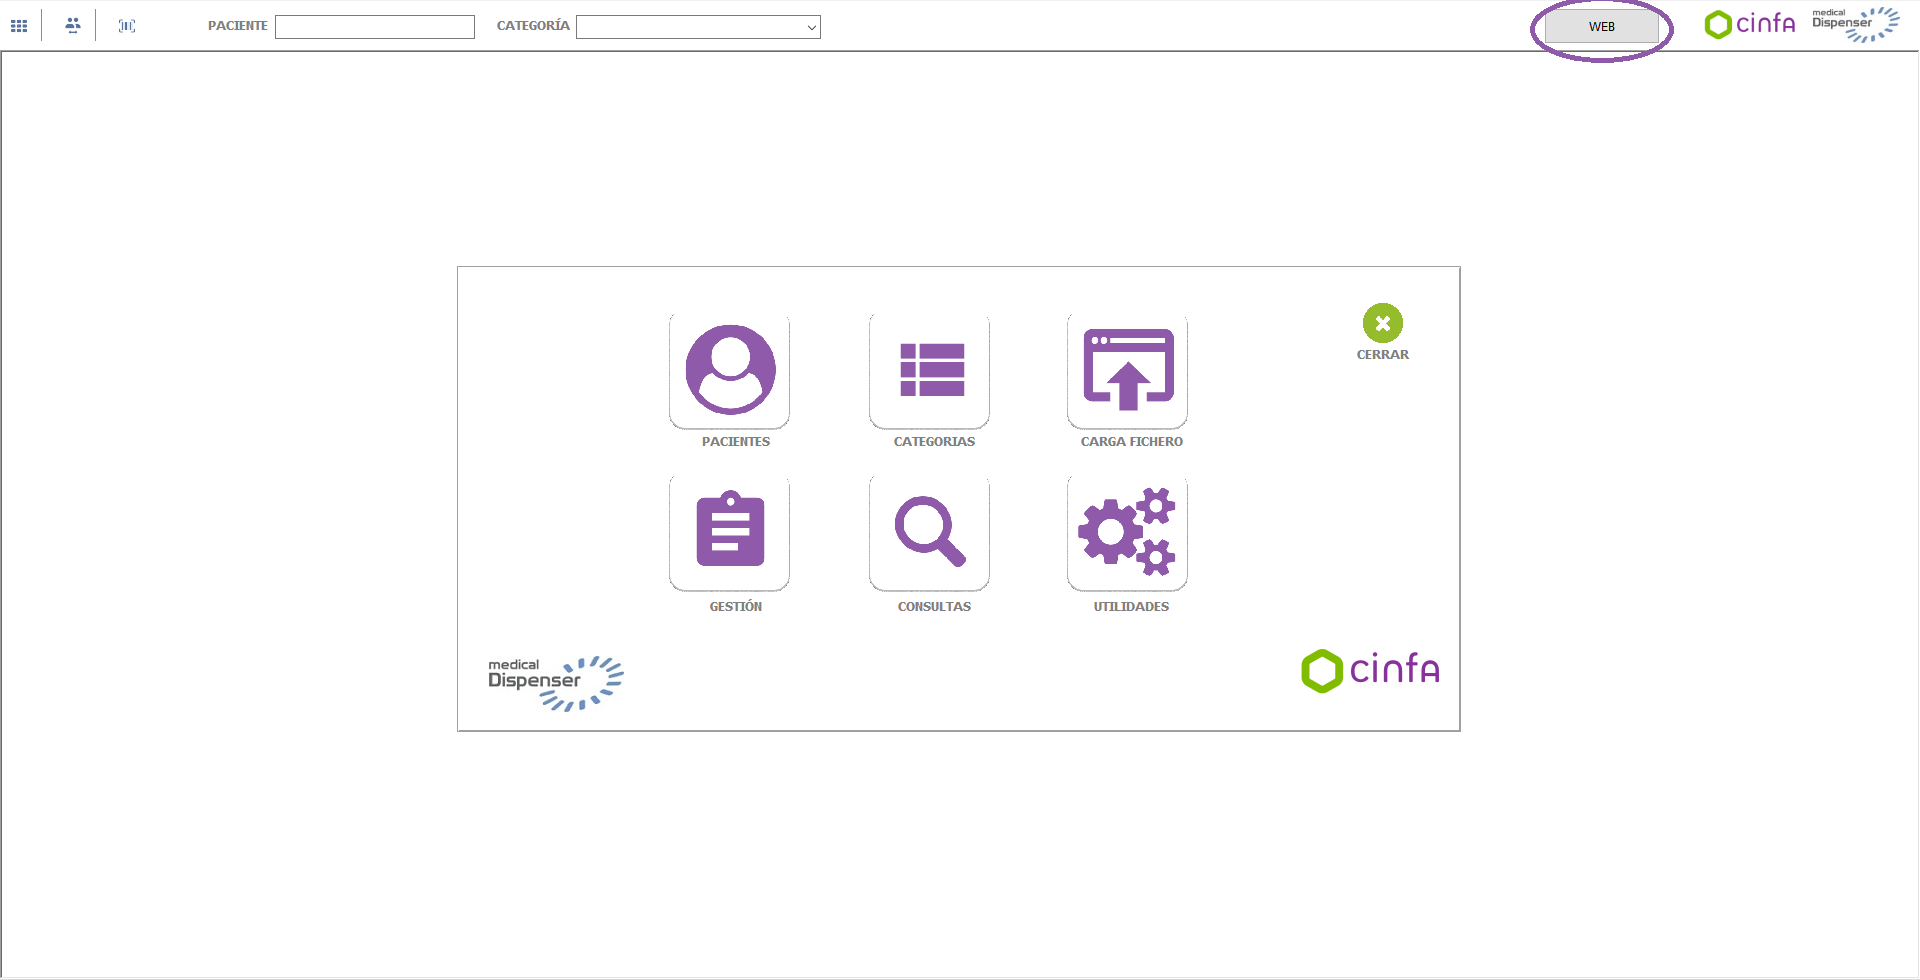Click medical Dispenser logo inside menu panel

(x=555, y=683)
